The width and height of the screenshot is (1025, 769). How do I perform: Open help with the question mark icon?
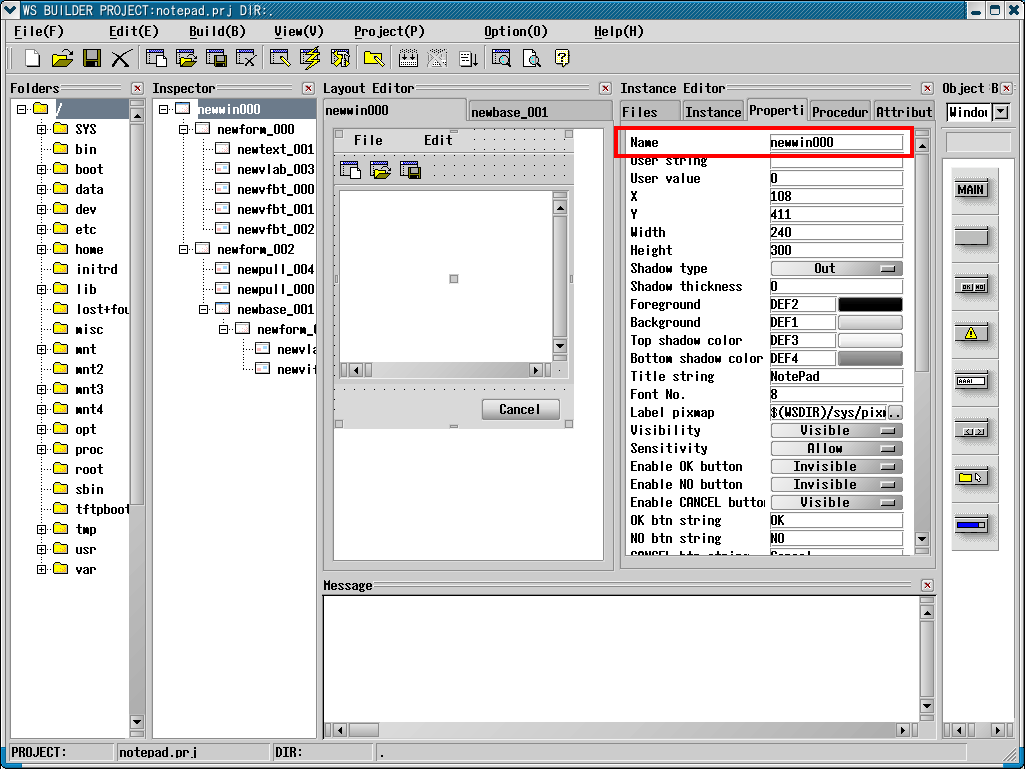562,58
